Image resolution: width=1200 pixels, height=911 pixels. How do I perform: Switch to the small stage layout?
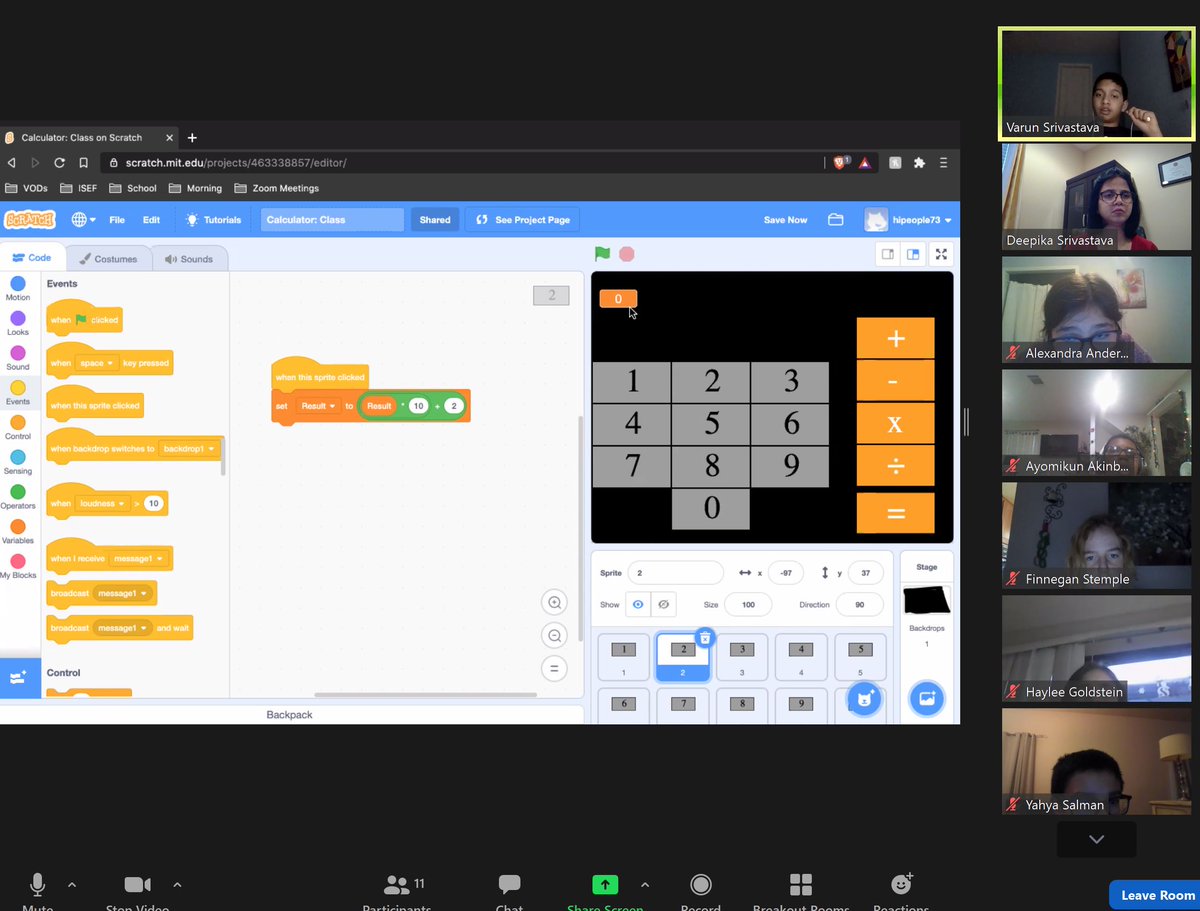(x=887, y=254)
